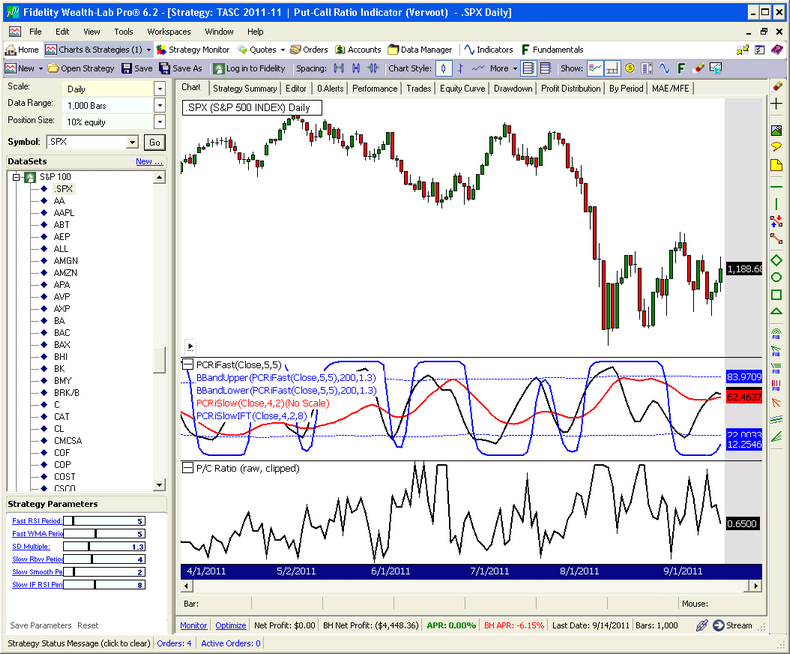Screen dimensions: 790x654
Task: Choose the diamond shape drawing tool
Action: [776, 259]
